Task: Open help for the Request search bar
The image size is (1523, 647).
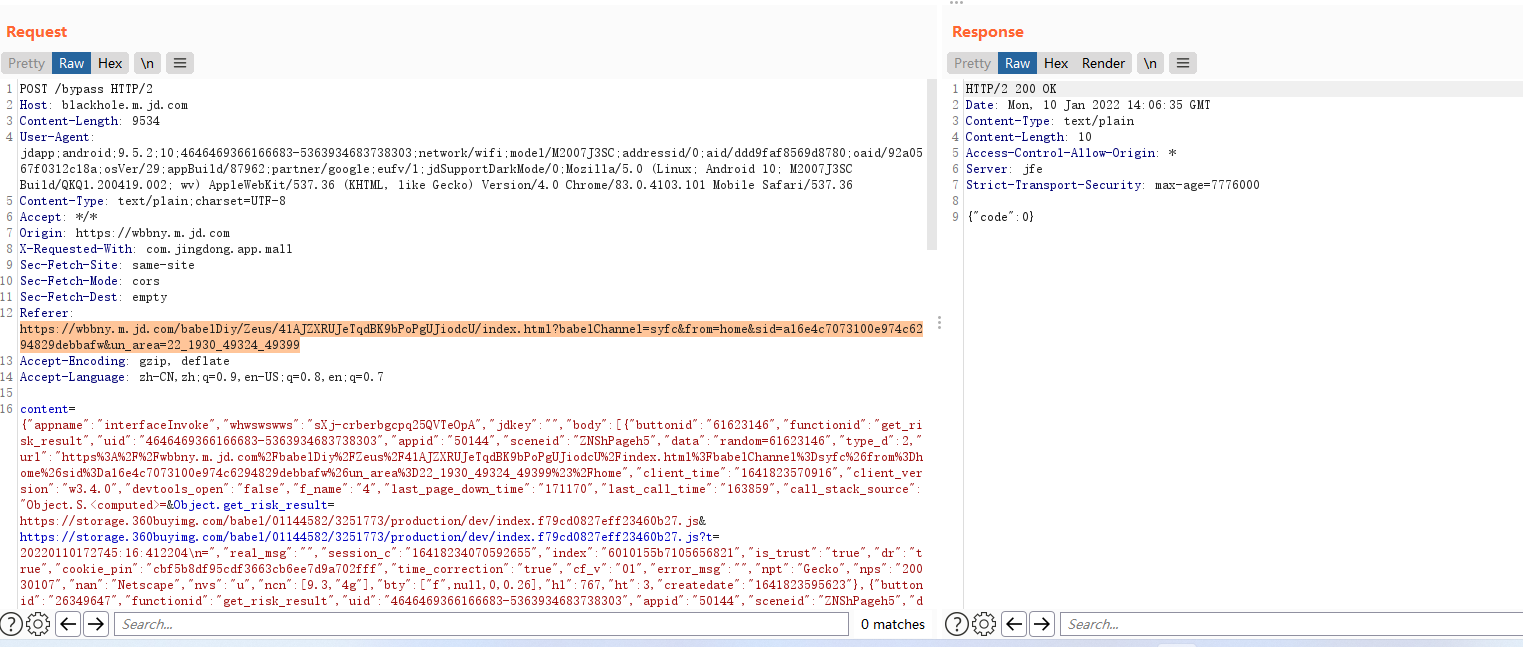Action: (x=11, y=624)
